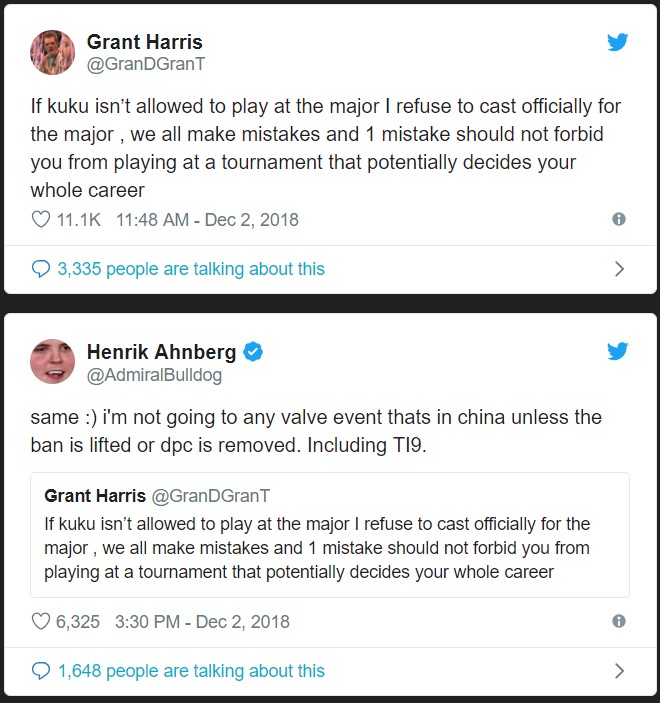Screen dimensions: 660x703
Task: Click "3,335 people are talking about this"
Action: pyautogui.click(x=191, y=268)
